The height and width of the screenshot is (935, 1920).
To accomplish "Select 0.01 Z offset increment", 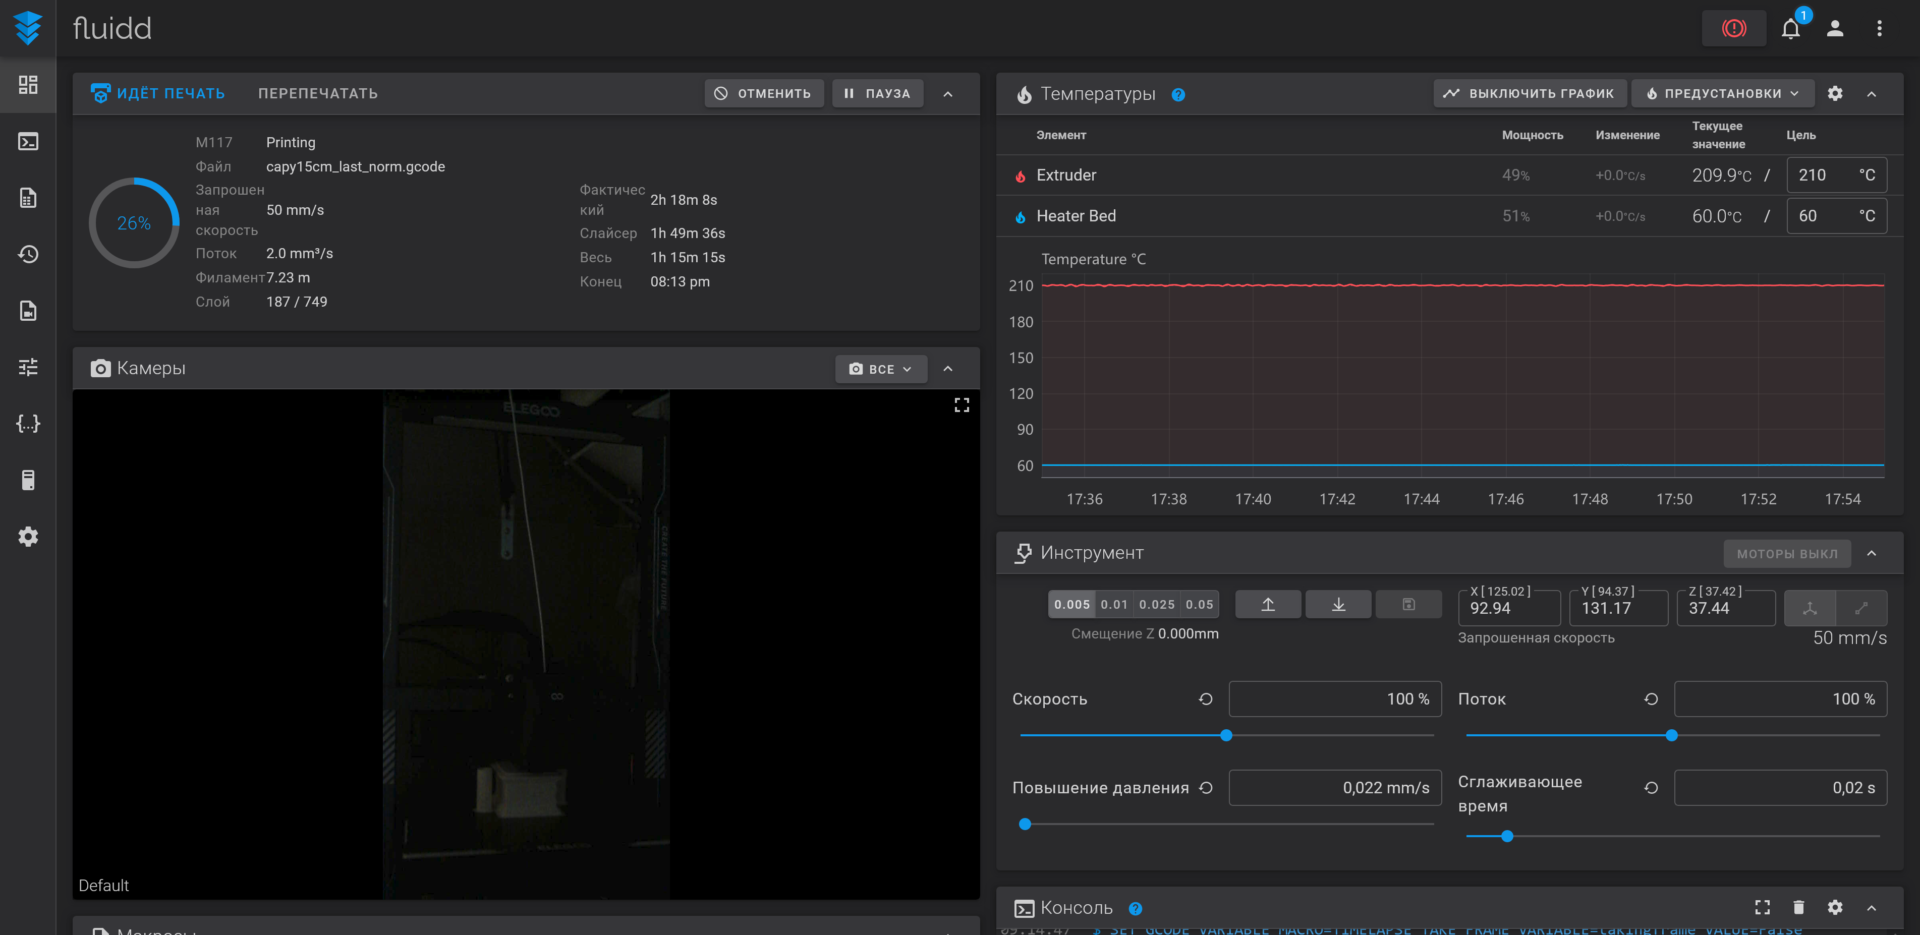I will pos(1114,604).
